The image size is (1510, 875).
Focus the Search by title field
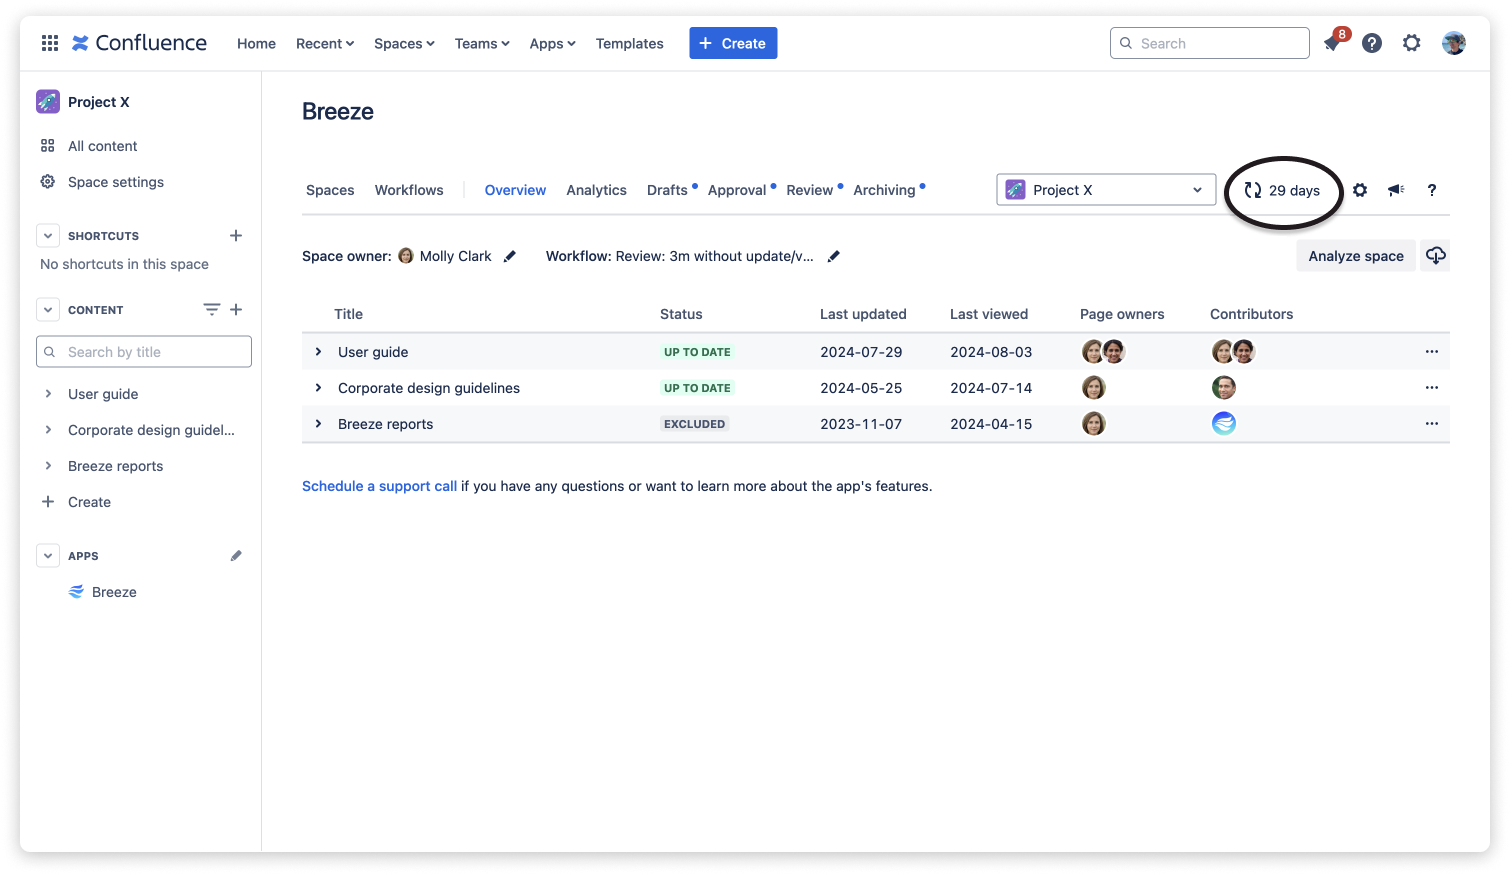coord(144,352)
